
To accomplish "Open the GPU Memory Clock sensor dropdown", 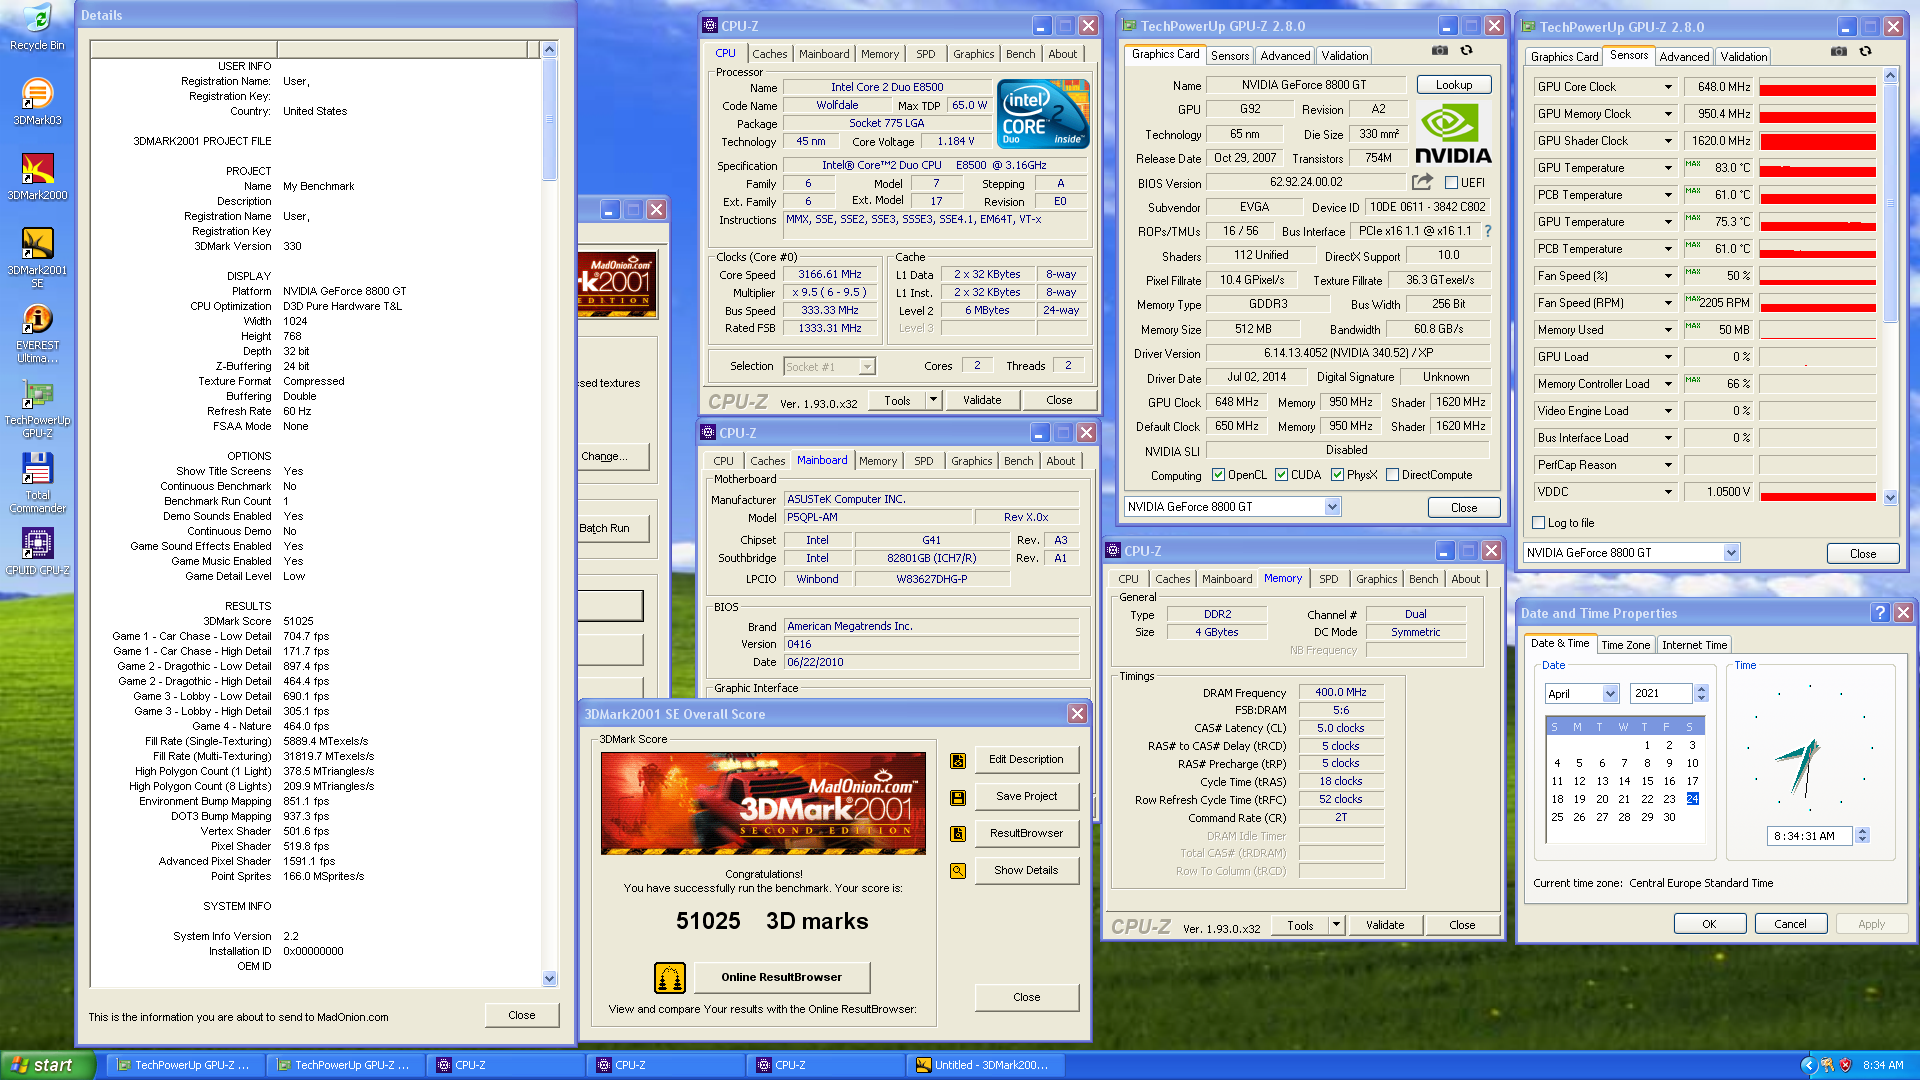I will point(1668,115).
